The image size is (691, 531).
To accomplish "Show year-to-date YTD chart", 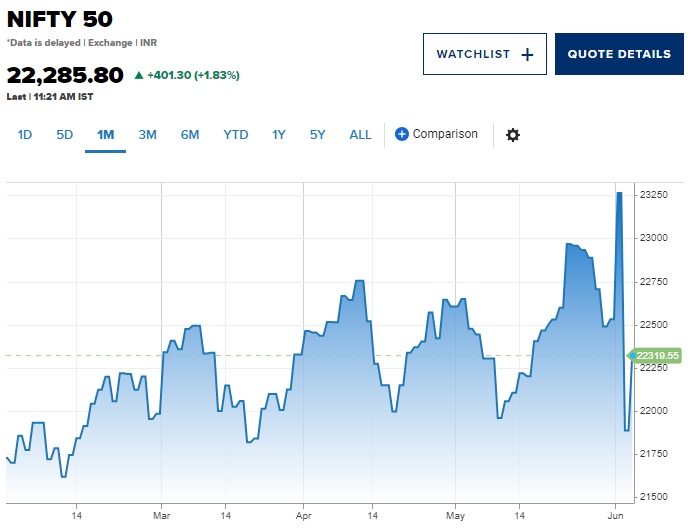I will [236, 135].
